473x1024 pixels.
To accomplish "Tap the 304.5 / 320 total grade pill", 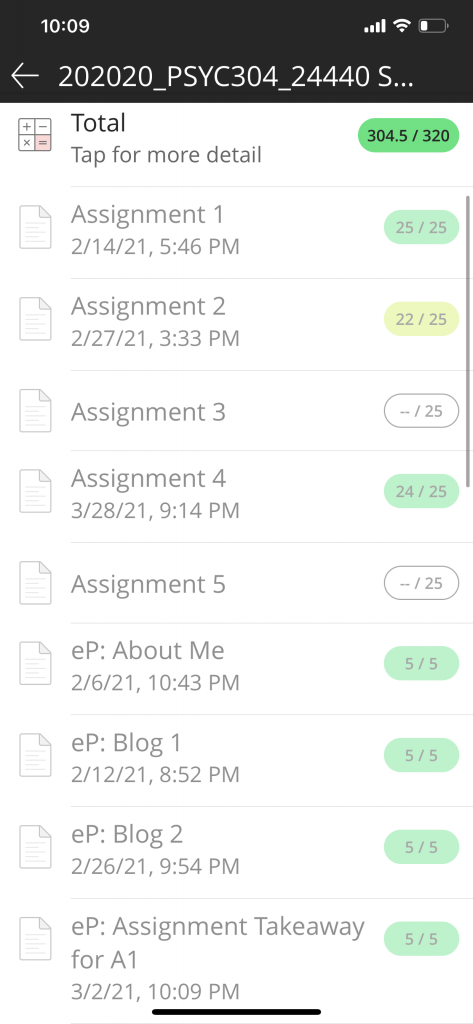I will (408, 136).
